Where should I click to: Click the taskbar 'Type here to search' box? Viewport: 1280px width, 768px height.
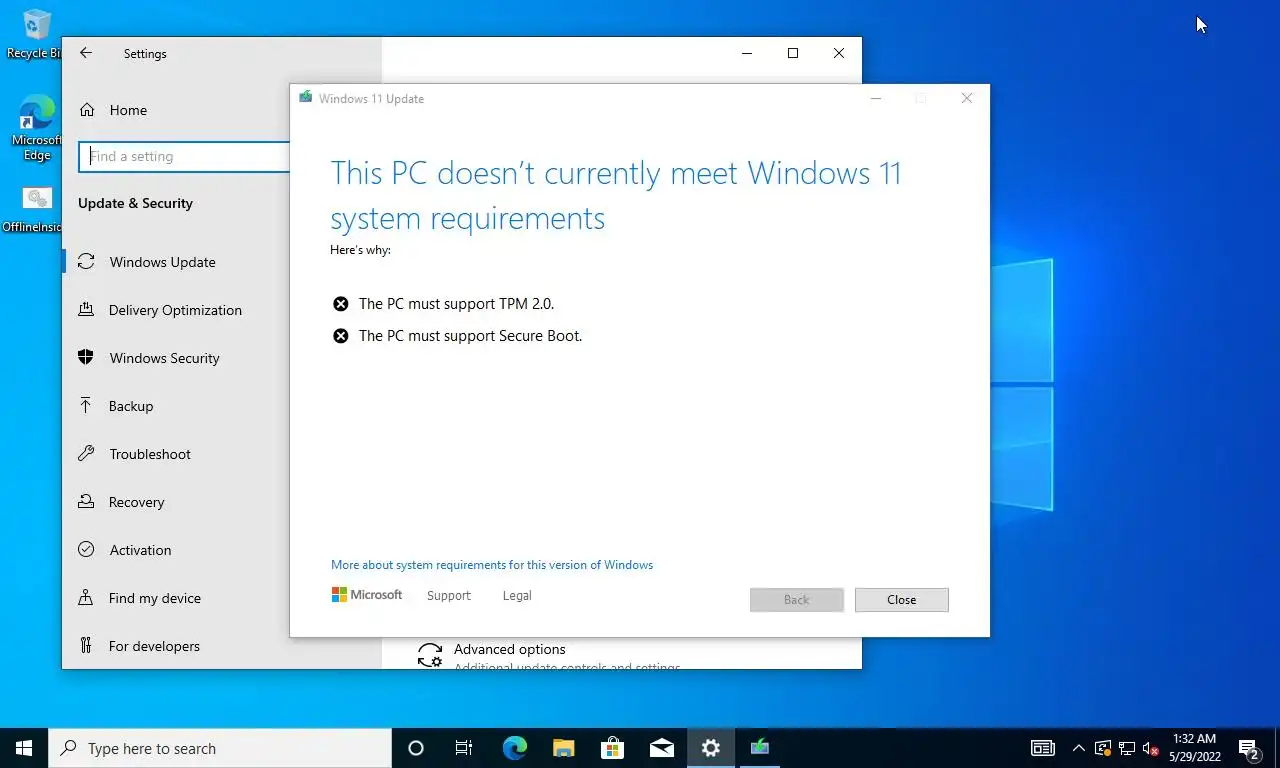220,748
